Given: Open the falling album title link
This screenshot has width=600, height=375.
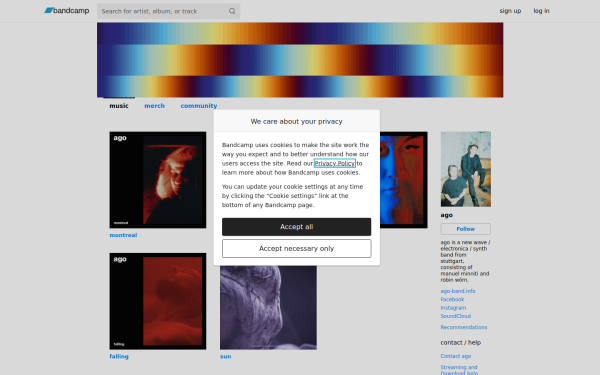Looking at the screenshot, I should 119,356.
